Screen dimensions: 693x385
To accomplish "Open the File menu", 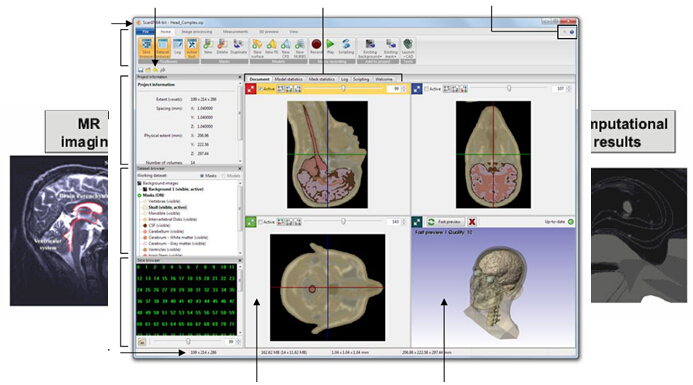I will [x=145, y=32].
